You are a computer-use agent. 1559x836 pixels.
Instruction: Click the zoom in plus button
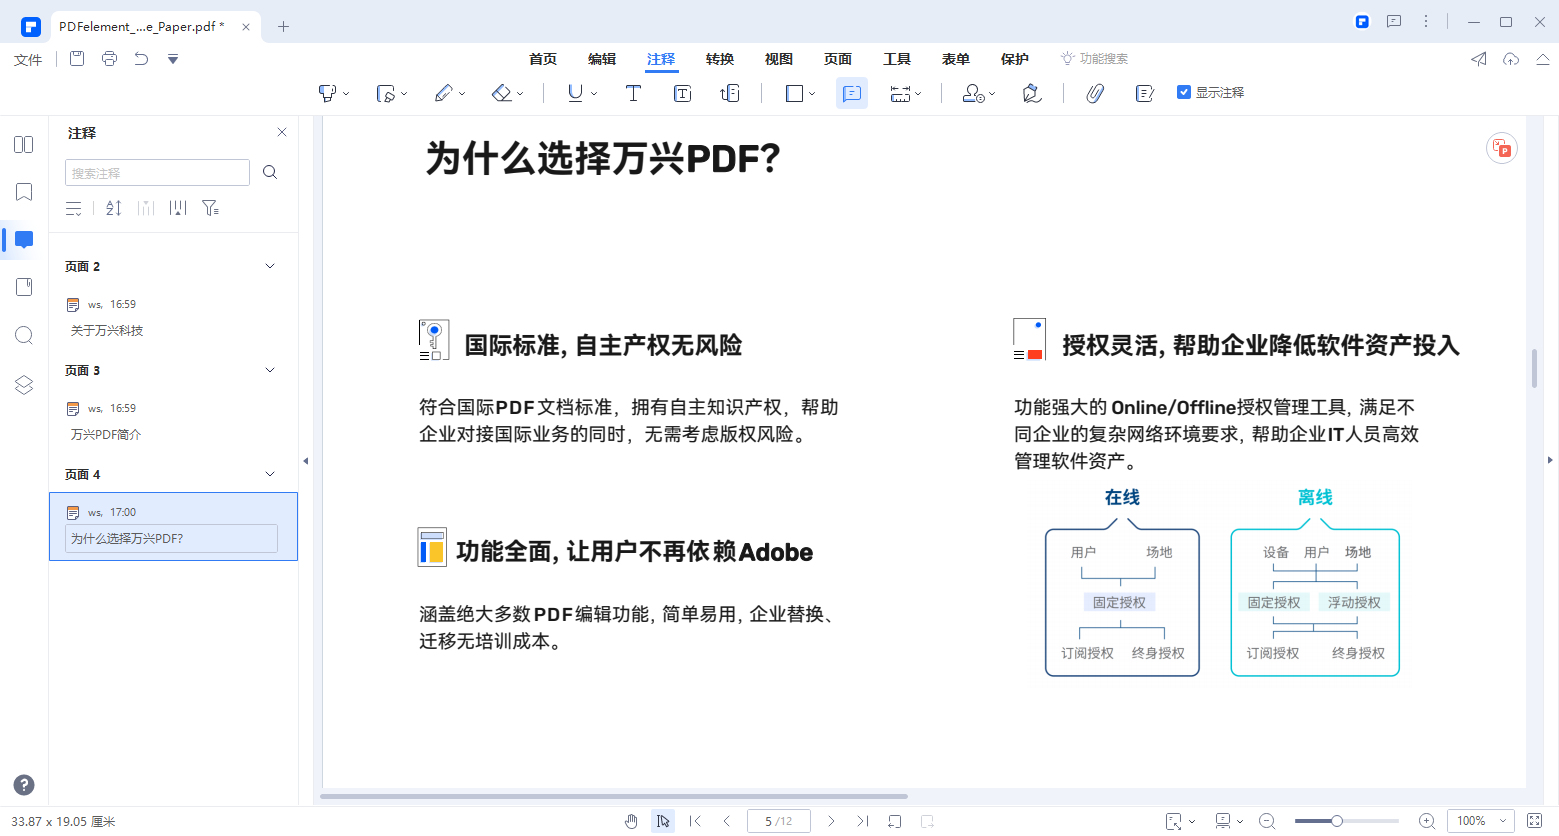pos(1427,821)
